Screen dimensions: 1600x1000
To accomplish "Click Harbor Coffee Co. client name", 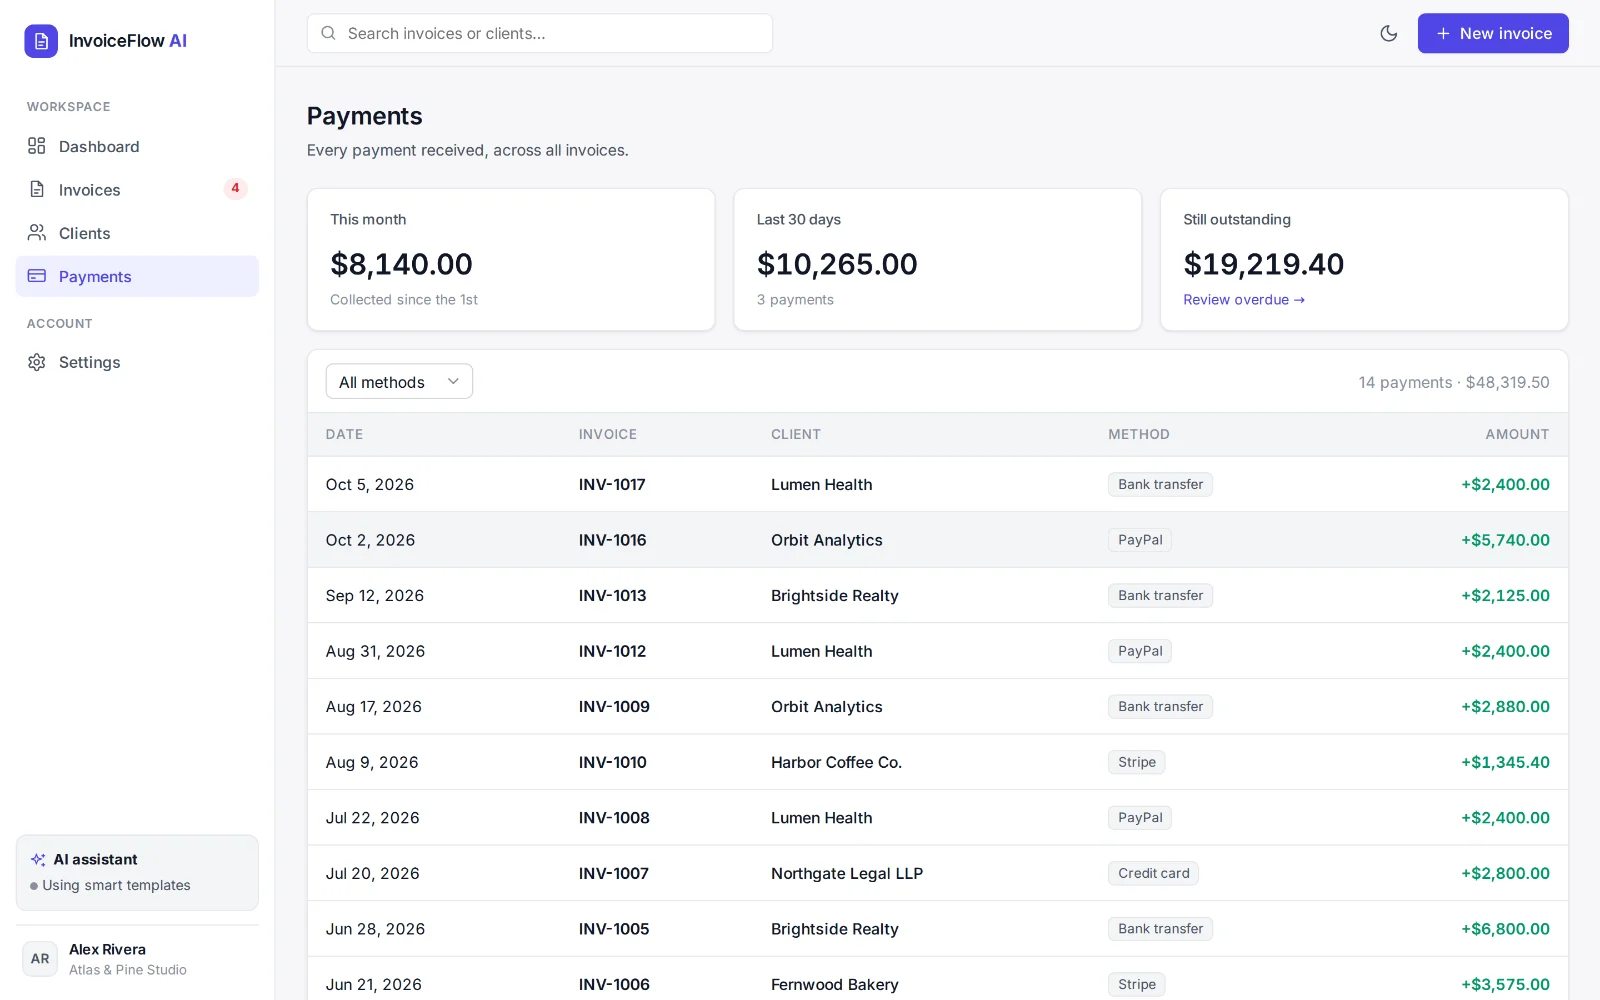I will (x=836, y=762).
